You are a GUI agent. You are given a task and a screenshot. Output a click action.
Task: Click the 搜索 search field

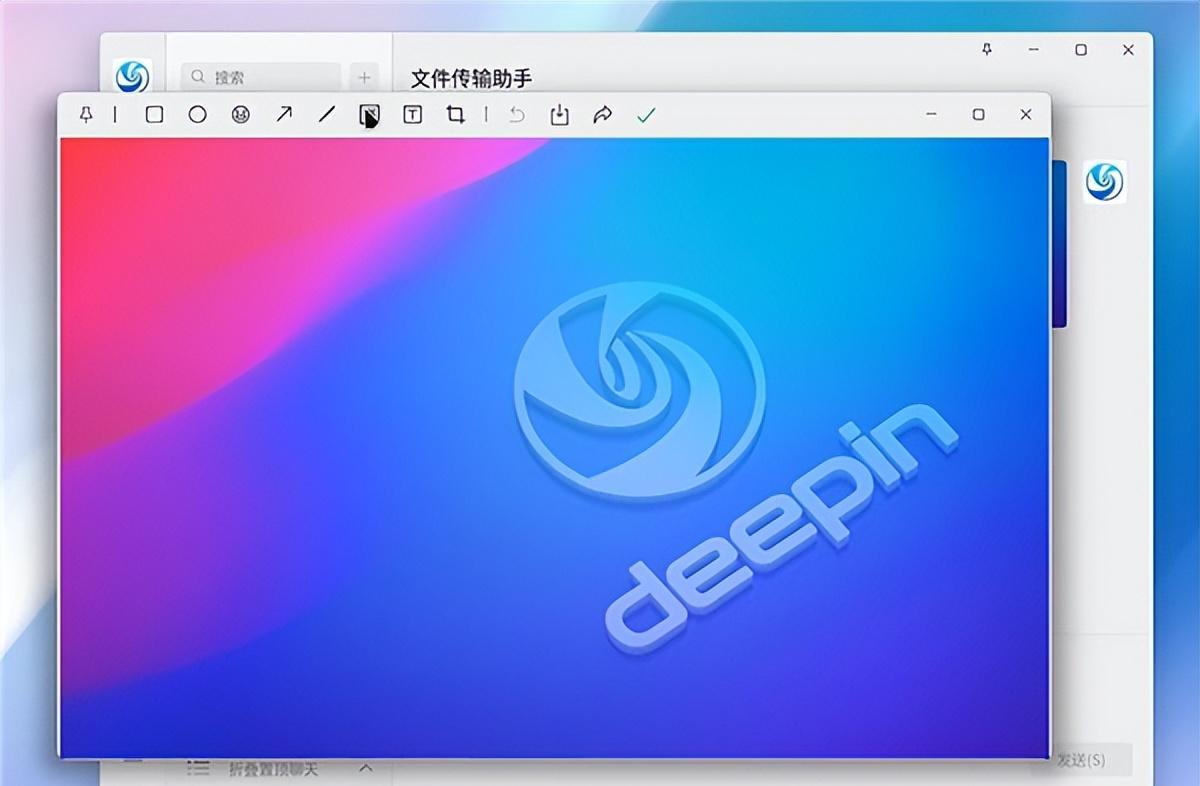(258, 75)
